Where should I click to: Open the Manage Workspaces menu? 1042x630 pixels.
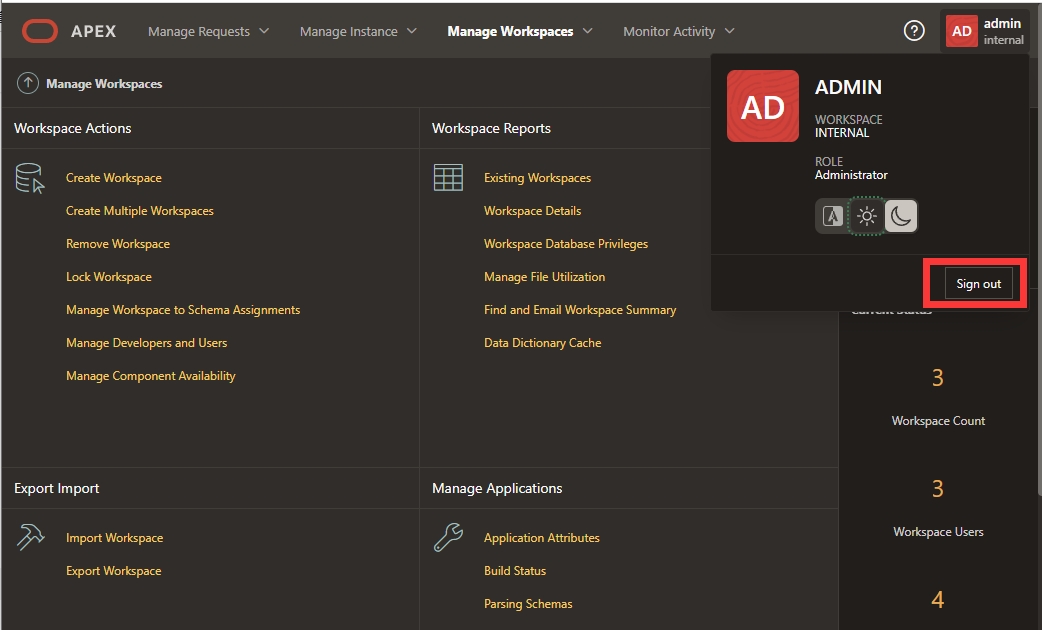point(519,31)
